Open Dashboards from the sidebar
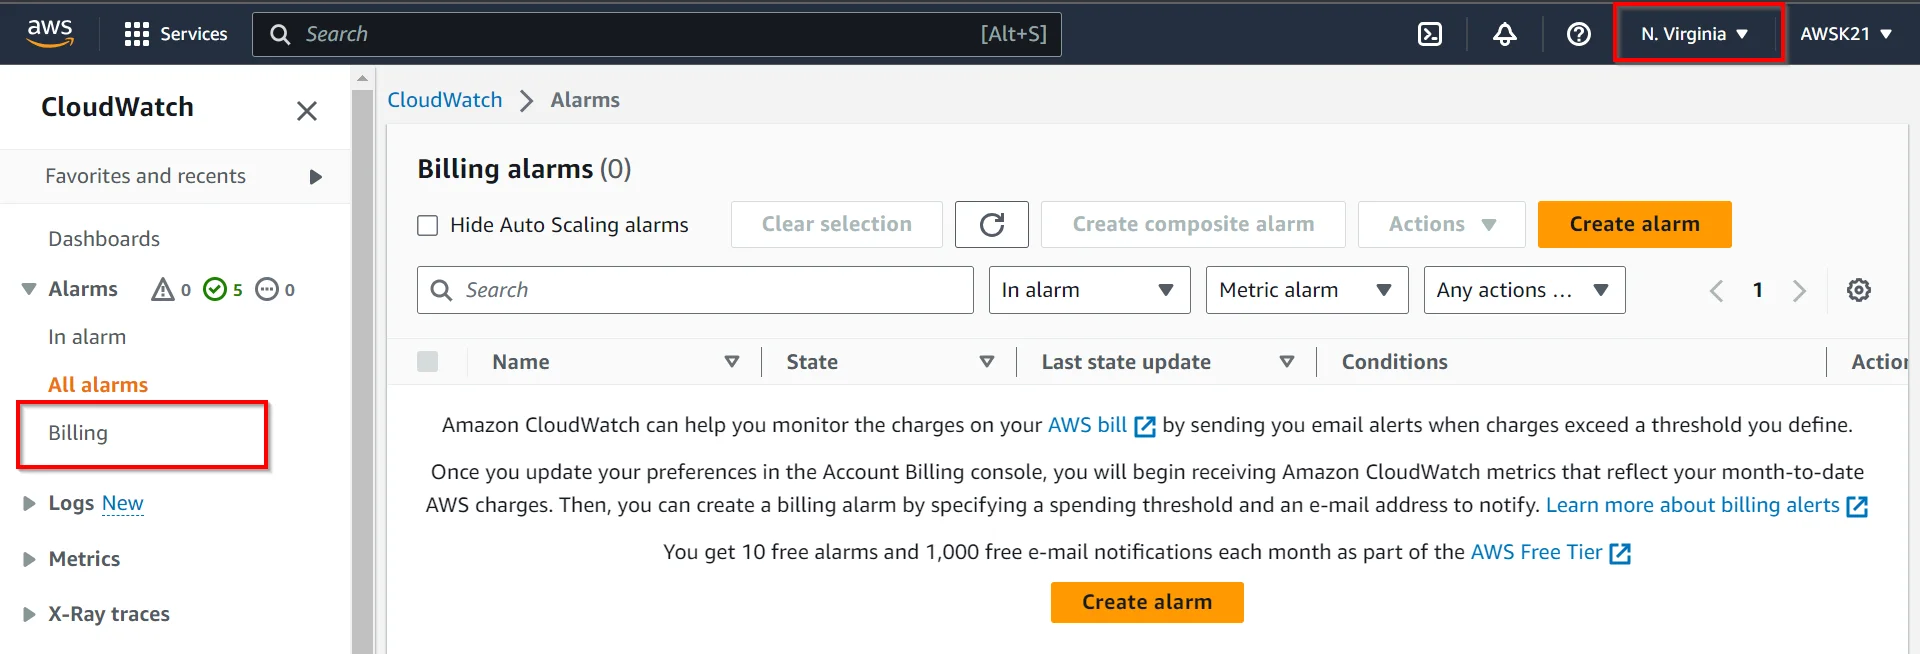Viewport: 1920px width, 654px height. 104,239
